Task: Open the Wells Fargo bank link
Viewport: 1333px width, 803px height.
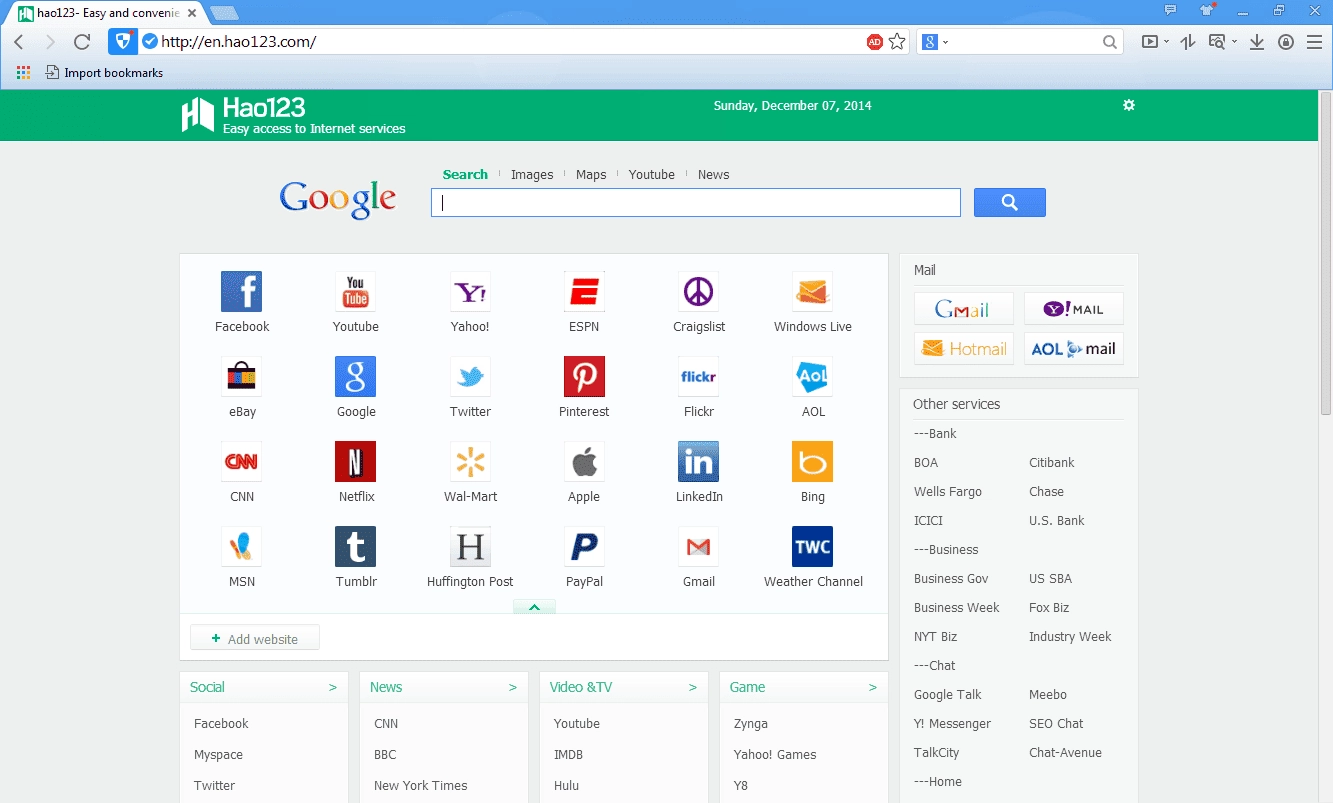Action: click(948, 491)
